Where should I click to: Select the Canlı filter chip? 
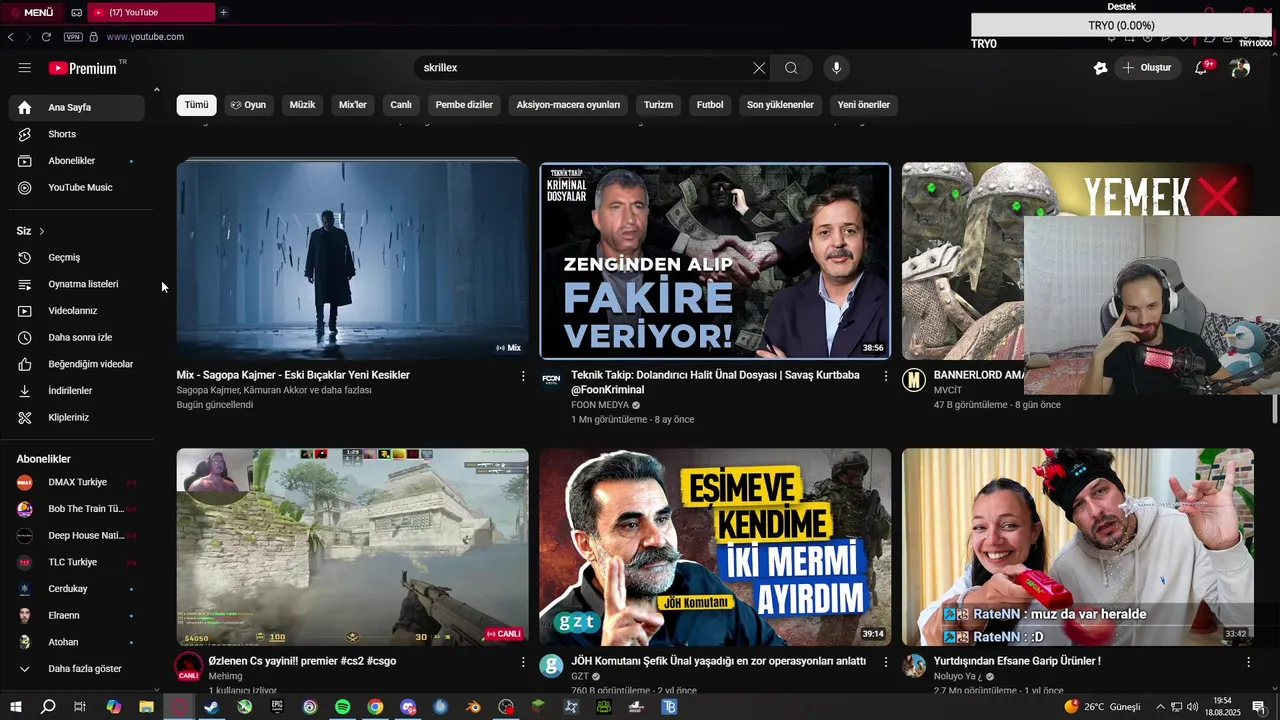coord(401,105)
